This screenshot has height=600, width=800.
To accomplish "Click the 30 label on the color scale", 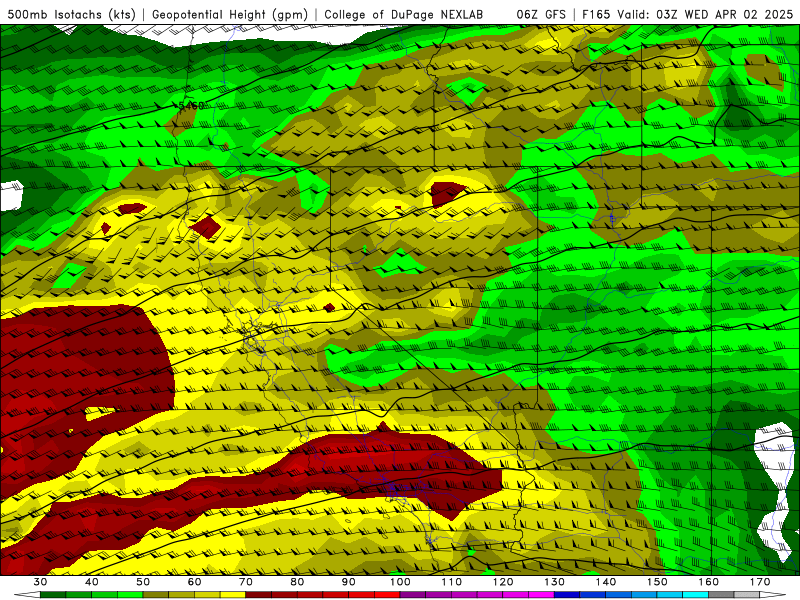I will click(40, 582).
